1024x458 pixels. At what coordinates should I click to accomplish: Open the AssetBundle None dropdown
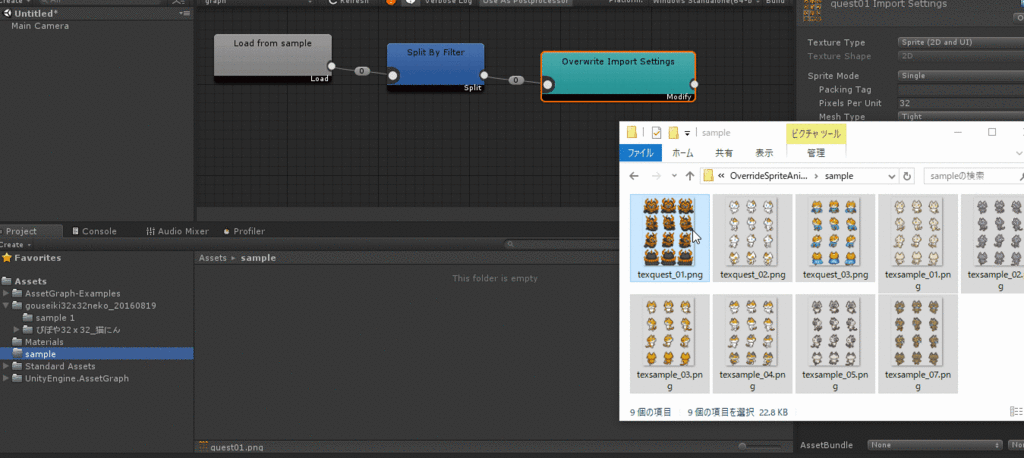[x=935, y=445]
